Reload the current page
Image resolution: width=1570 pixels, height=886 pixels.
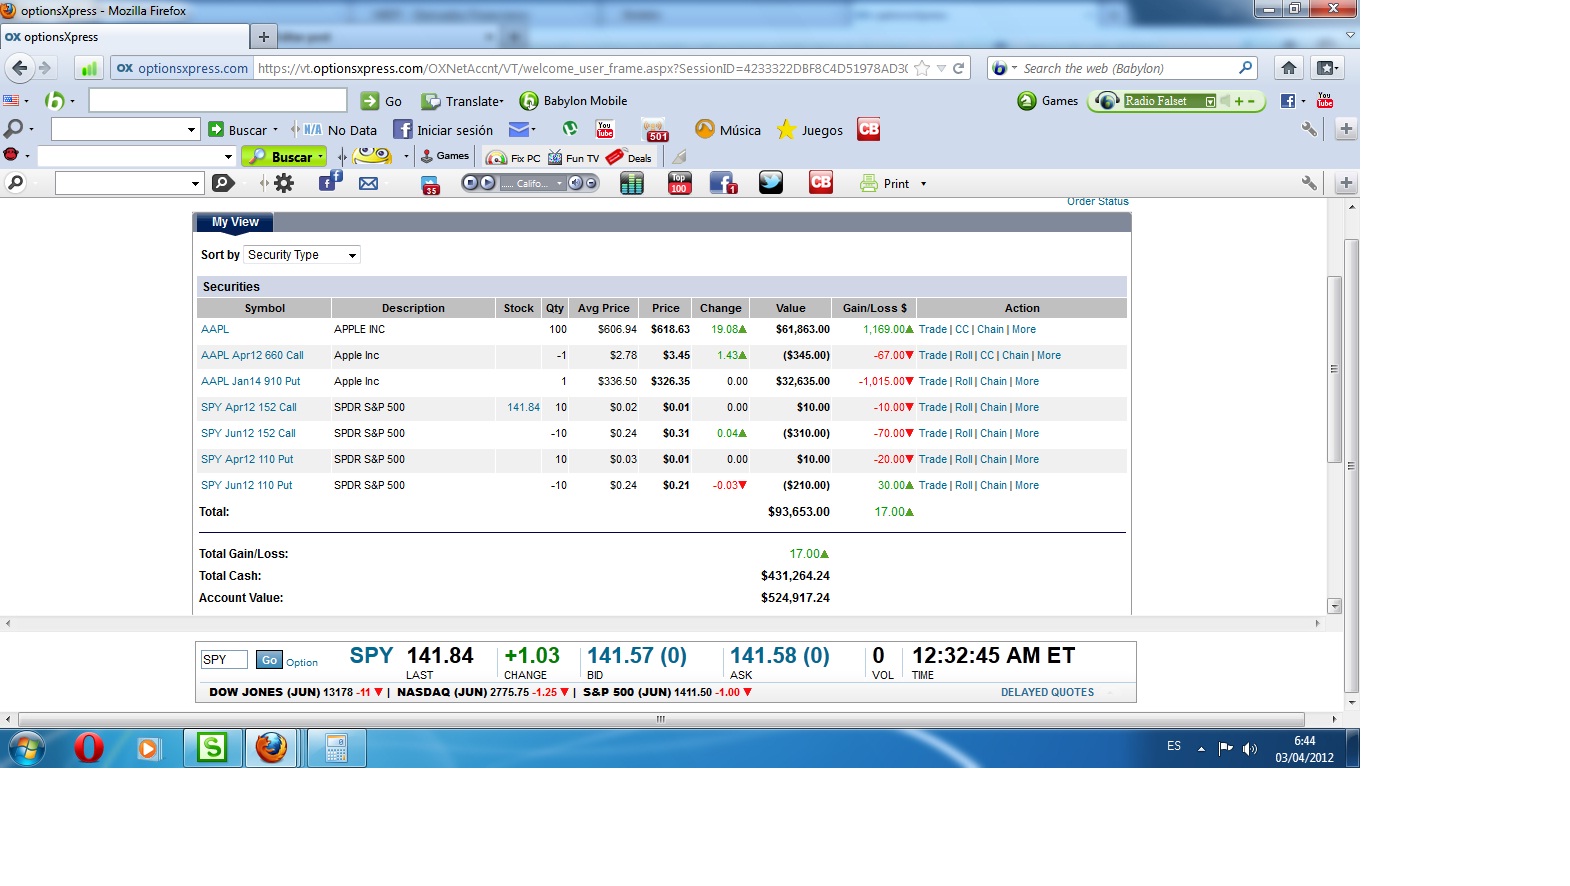coord(958,68)
